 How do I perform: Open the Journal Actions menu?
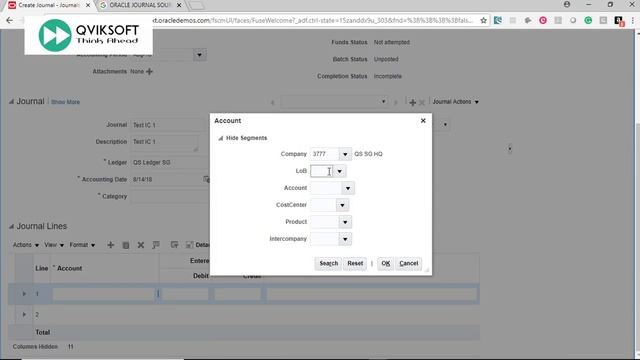coord(455,102)
